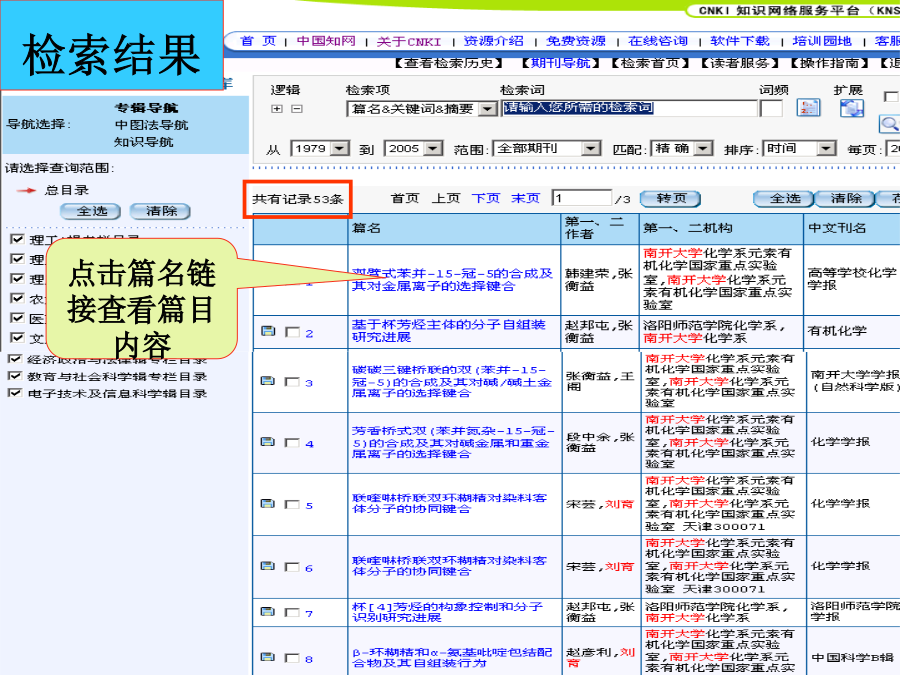This screenshot has height=675, width=900.
Task: Open article 杯[4]芳烃的构象控制和分子识别研究进展
Action: [448, 612]
